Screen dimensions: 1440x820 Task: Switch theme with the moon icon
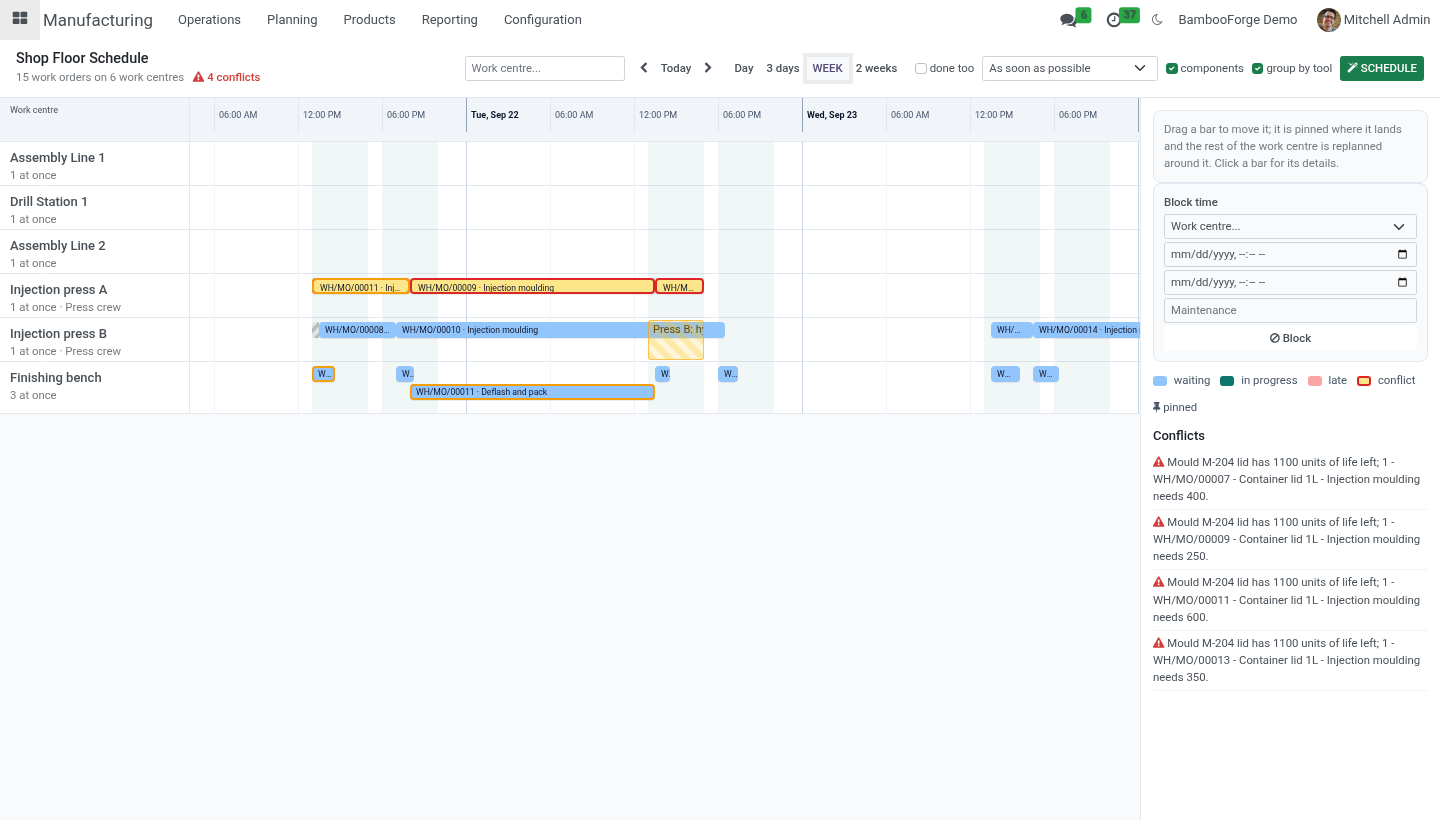(1157, 20)
